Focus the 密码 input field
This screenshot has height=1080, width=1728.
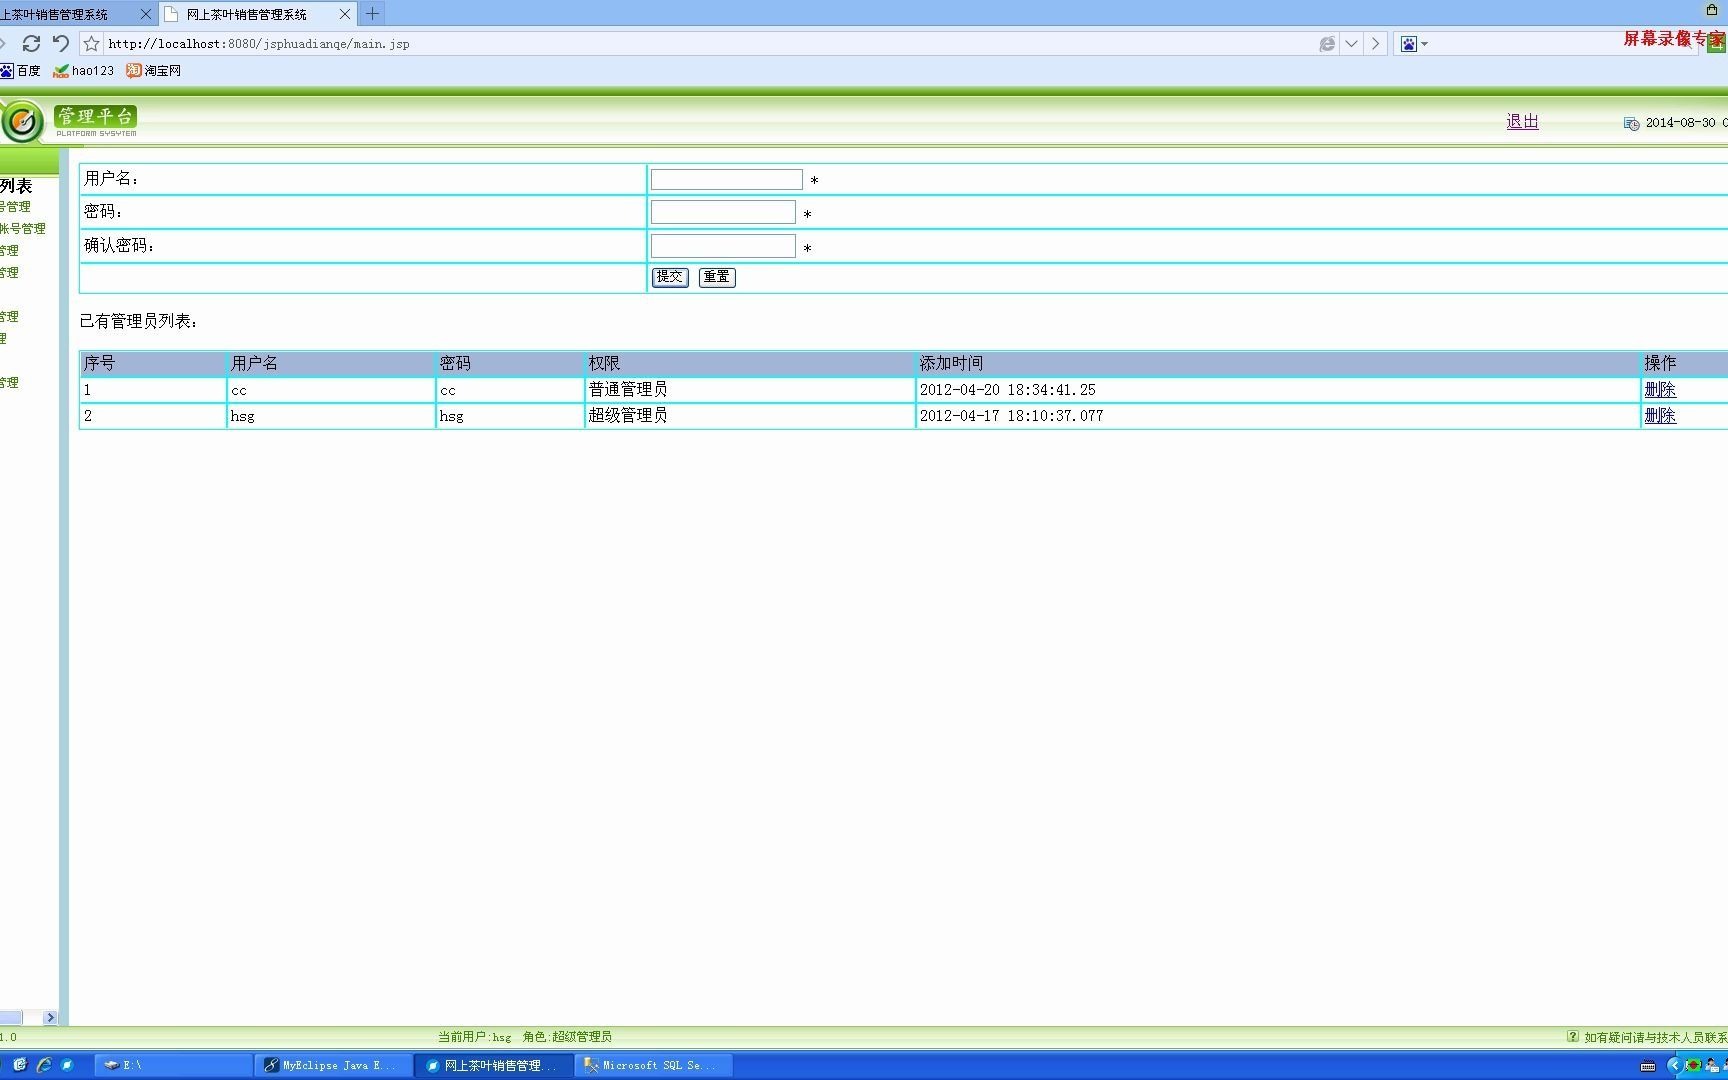(x=723, y=212)
